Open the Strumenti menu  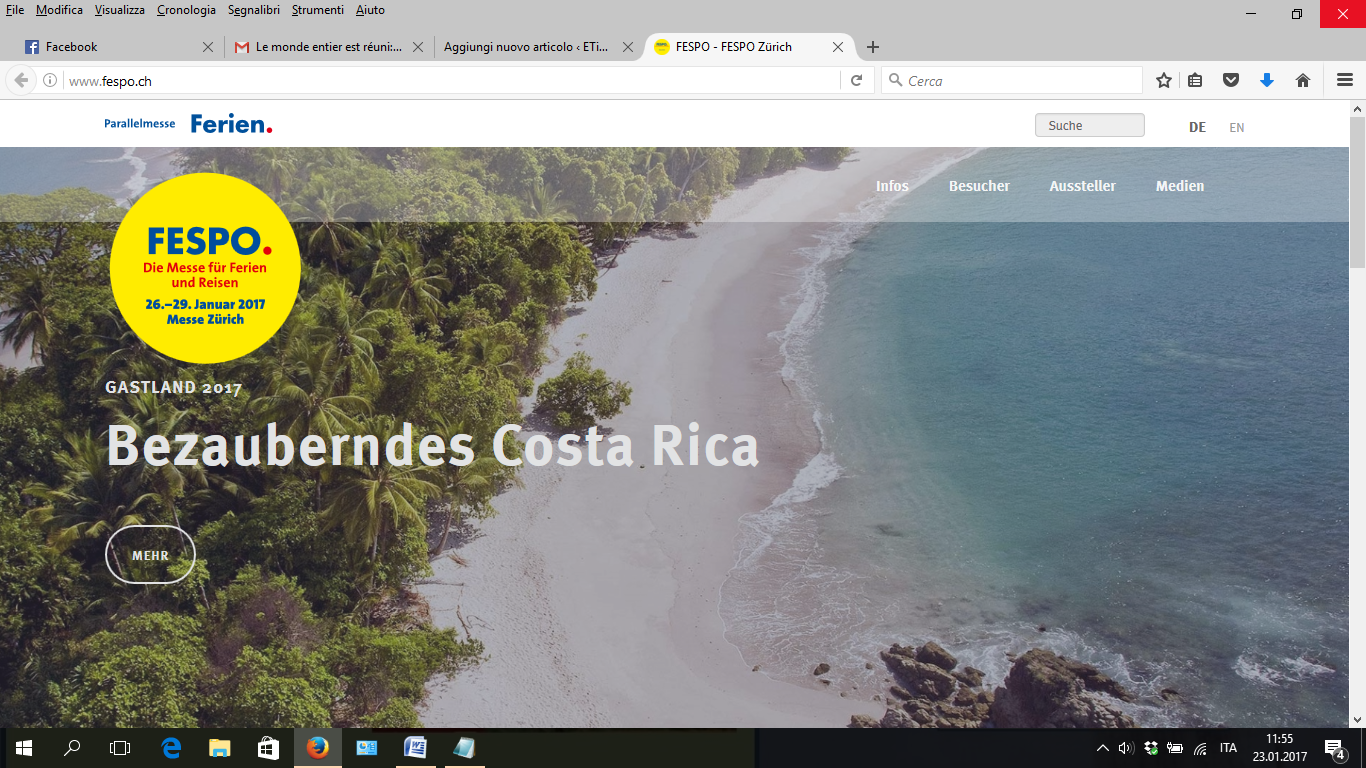coord(318,10)
